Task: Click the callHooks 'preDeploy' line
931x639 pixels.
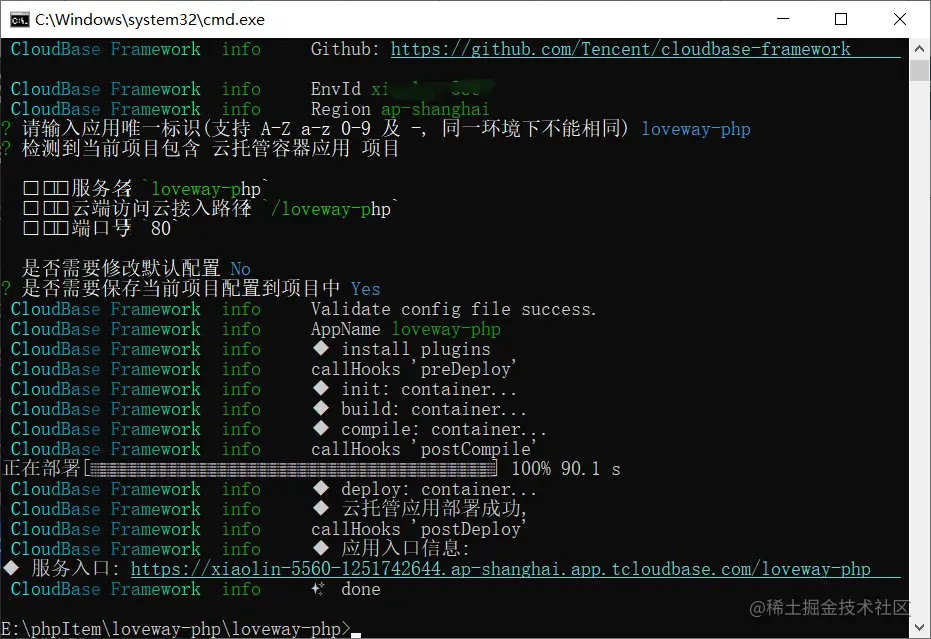Action: pos(414,369)
